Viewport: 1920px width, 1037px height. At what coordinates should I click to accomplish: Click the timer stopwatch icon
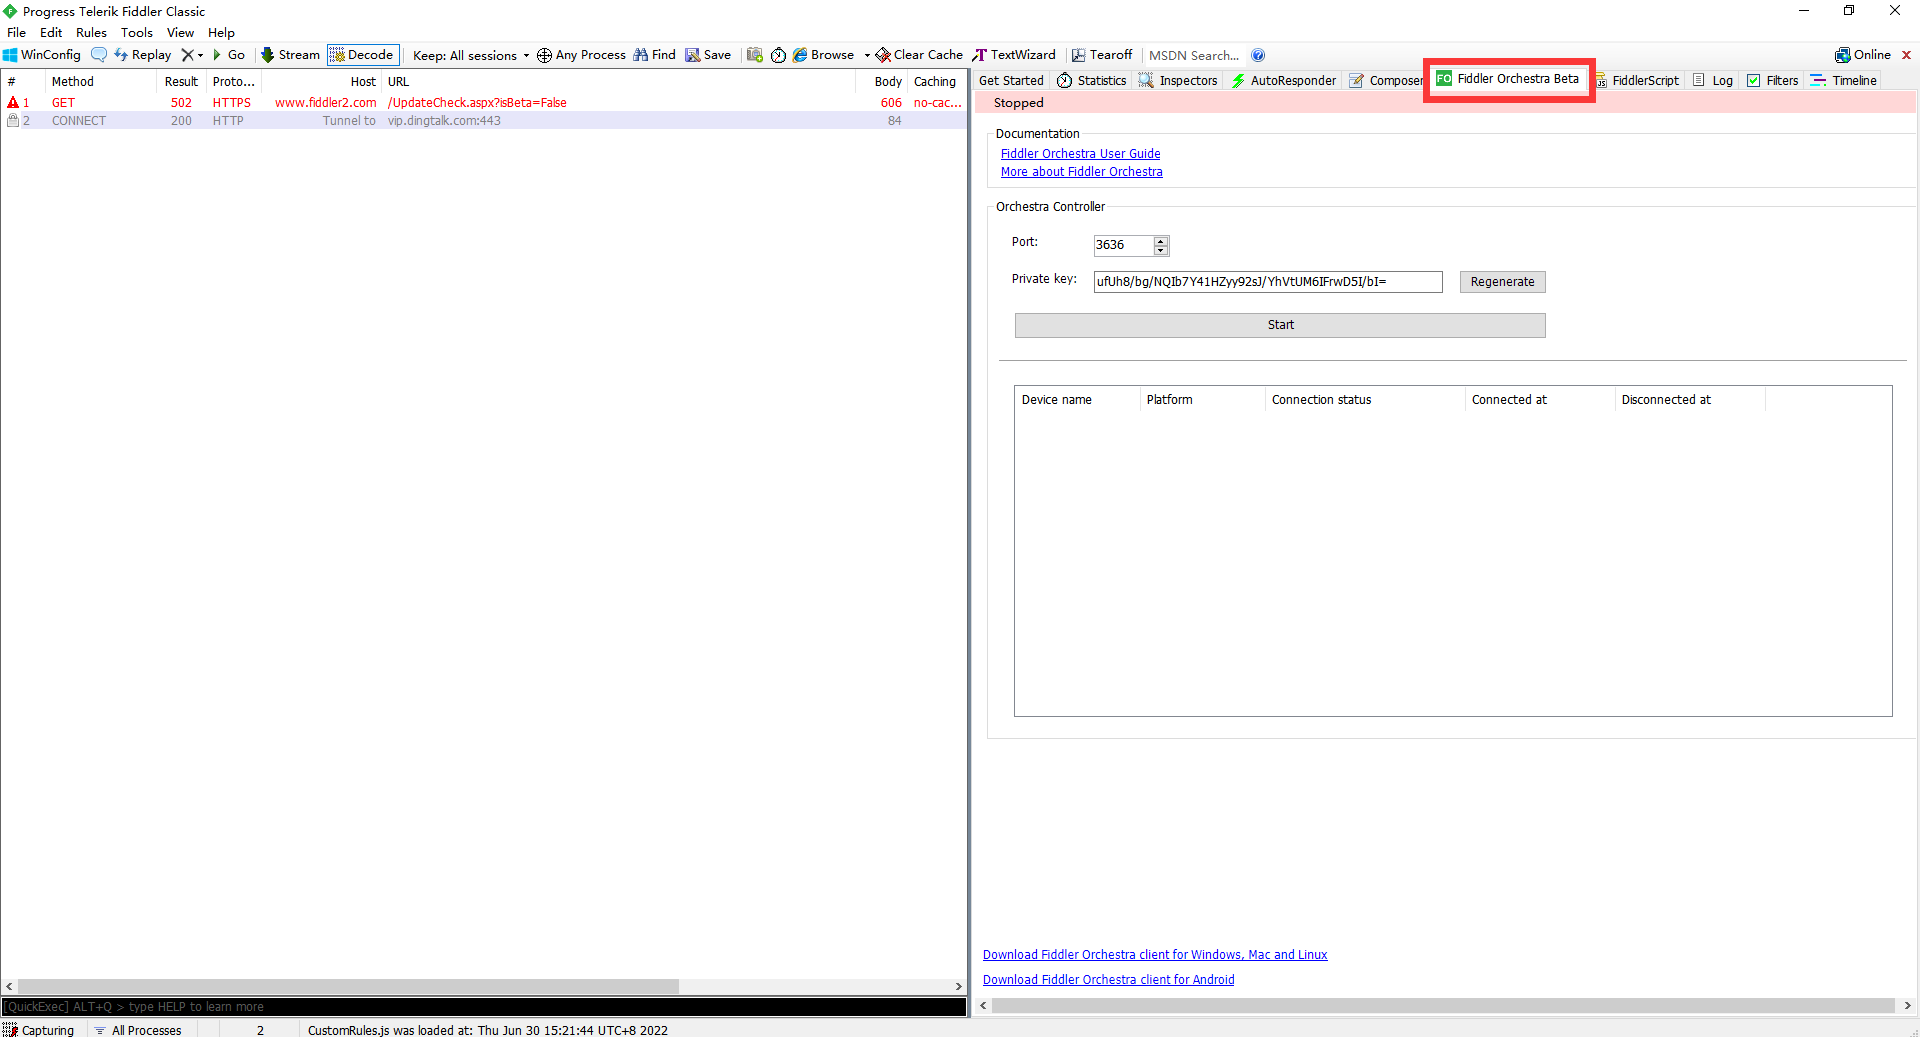(x=778, y=55)
